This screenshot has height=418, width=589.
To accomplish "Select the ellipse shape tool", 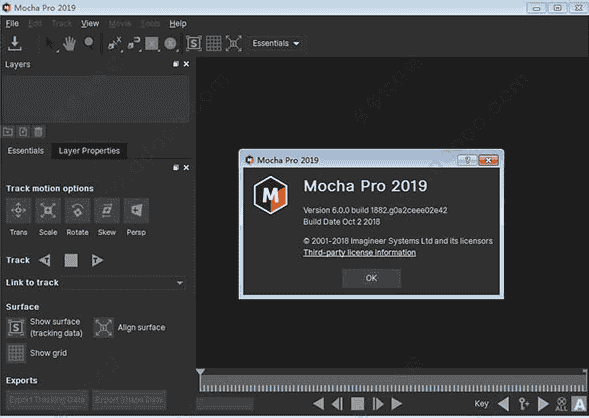I will [171, 44].
